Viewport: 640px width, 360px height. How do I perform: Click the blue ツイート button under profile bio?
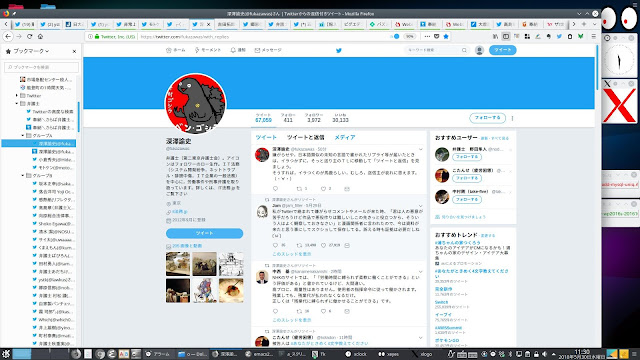tap(204, 233)
